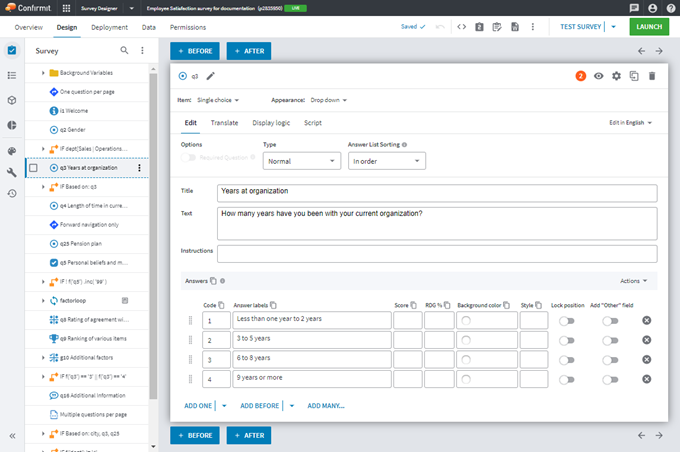Toggle Lock position for '3 to 5 years' row

[566, 341]
